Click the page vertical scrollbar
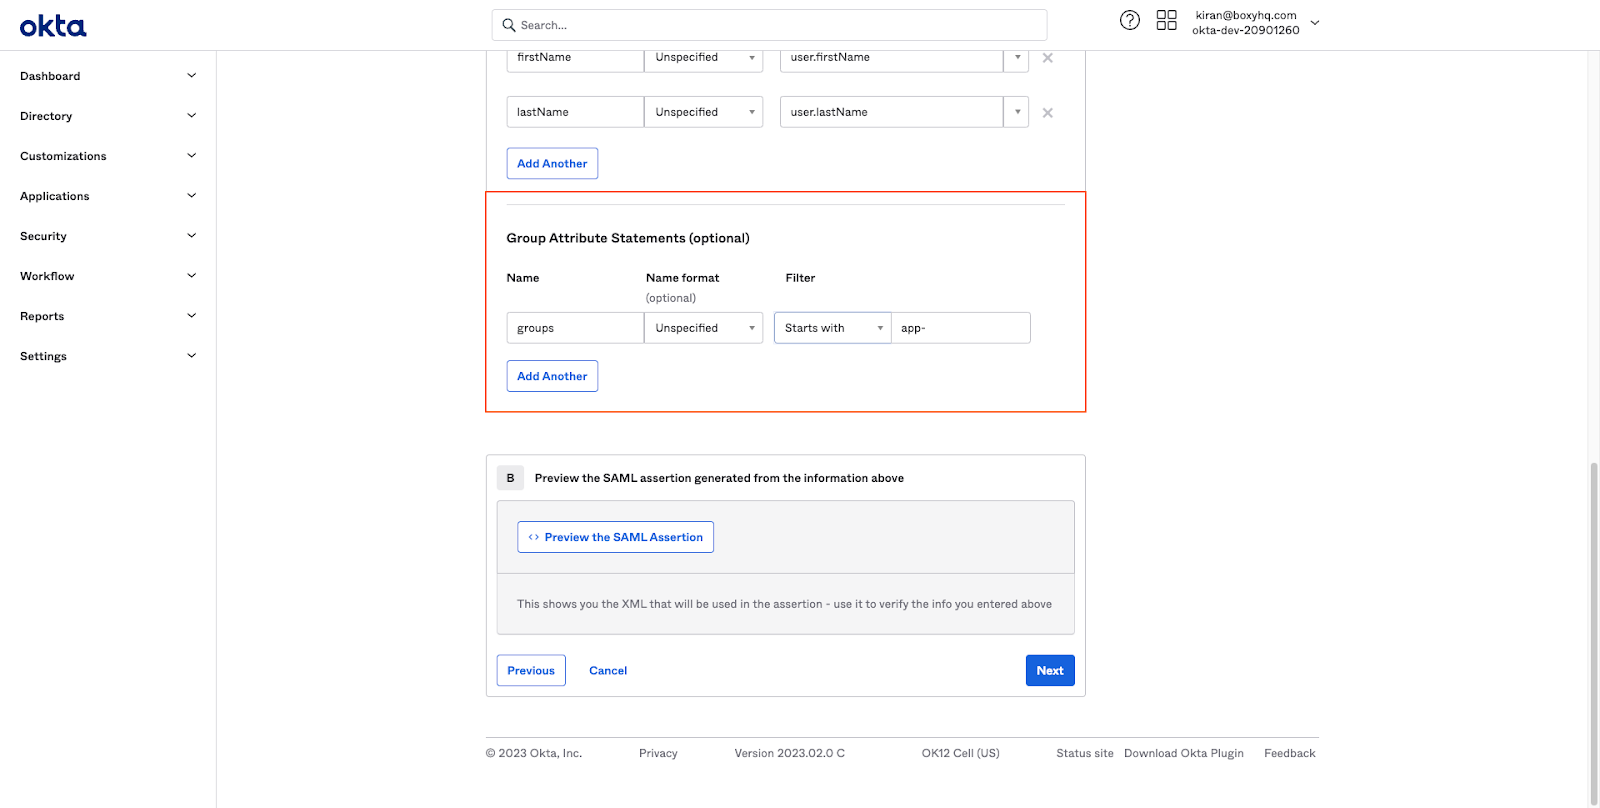The image size is (1600, 808). [x=1594, y=632]
